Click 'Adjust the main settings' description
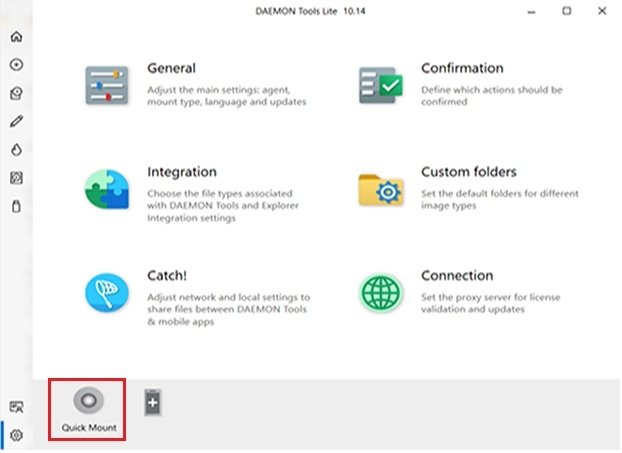The width and height of the screenshot is (622, 453). pyautogui.click(x=227, y=96)
